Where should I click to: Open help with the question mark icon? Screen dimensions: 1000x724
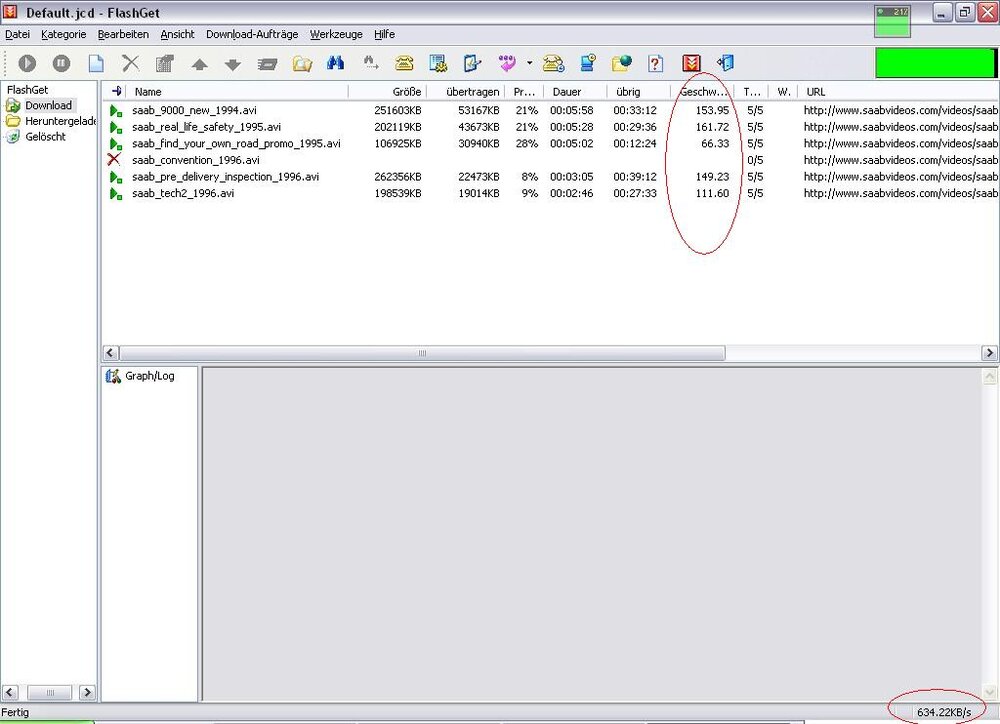[656, 63]
